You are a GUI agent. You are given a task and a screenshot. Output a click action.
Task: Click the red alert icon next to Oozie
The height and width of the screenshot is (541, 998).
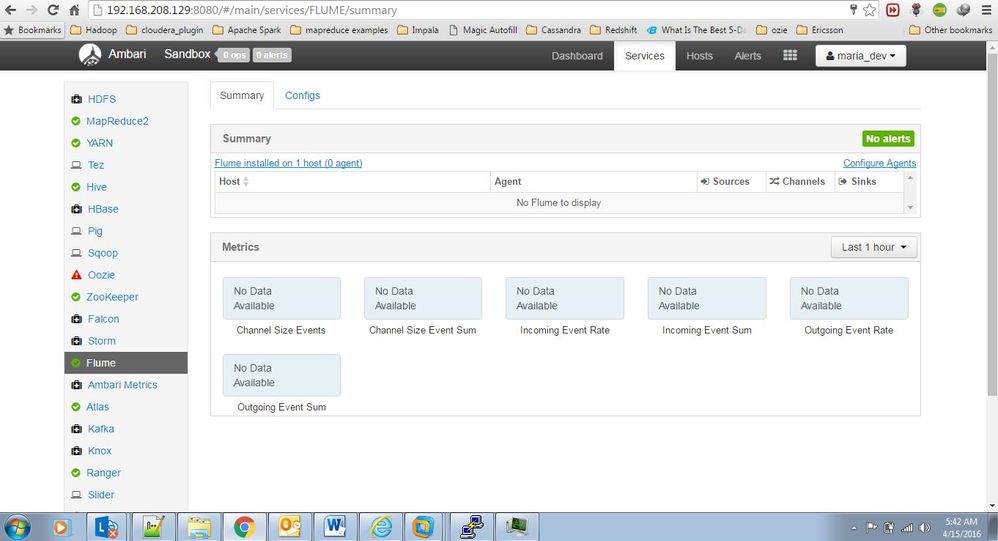point(76,275)
